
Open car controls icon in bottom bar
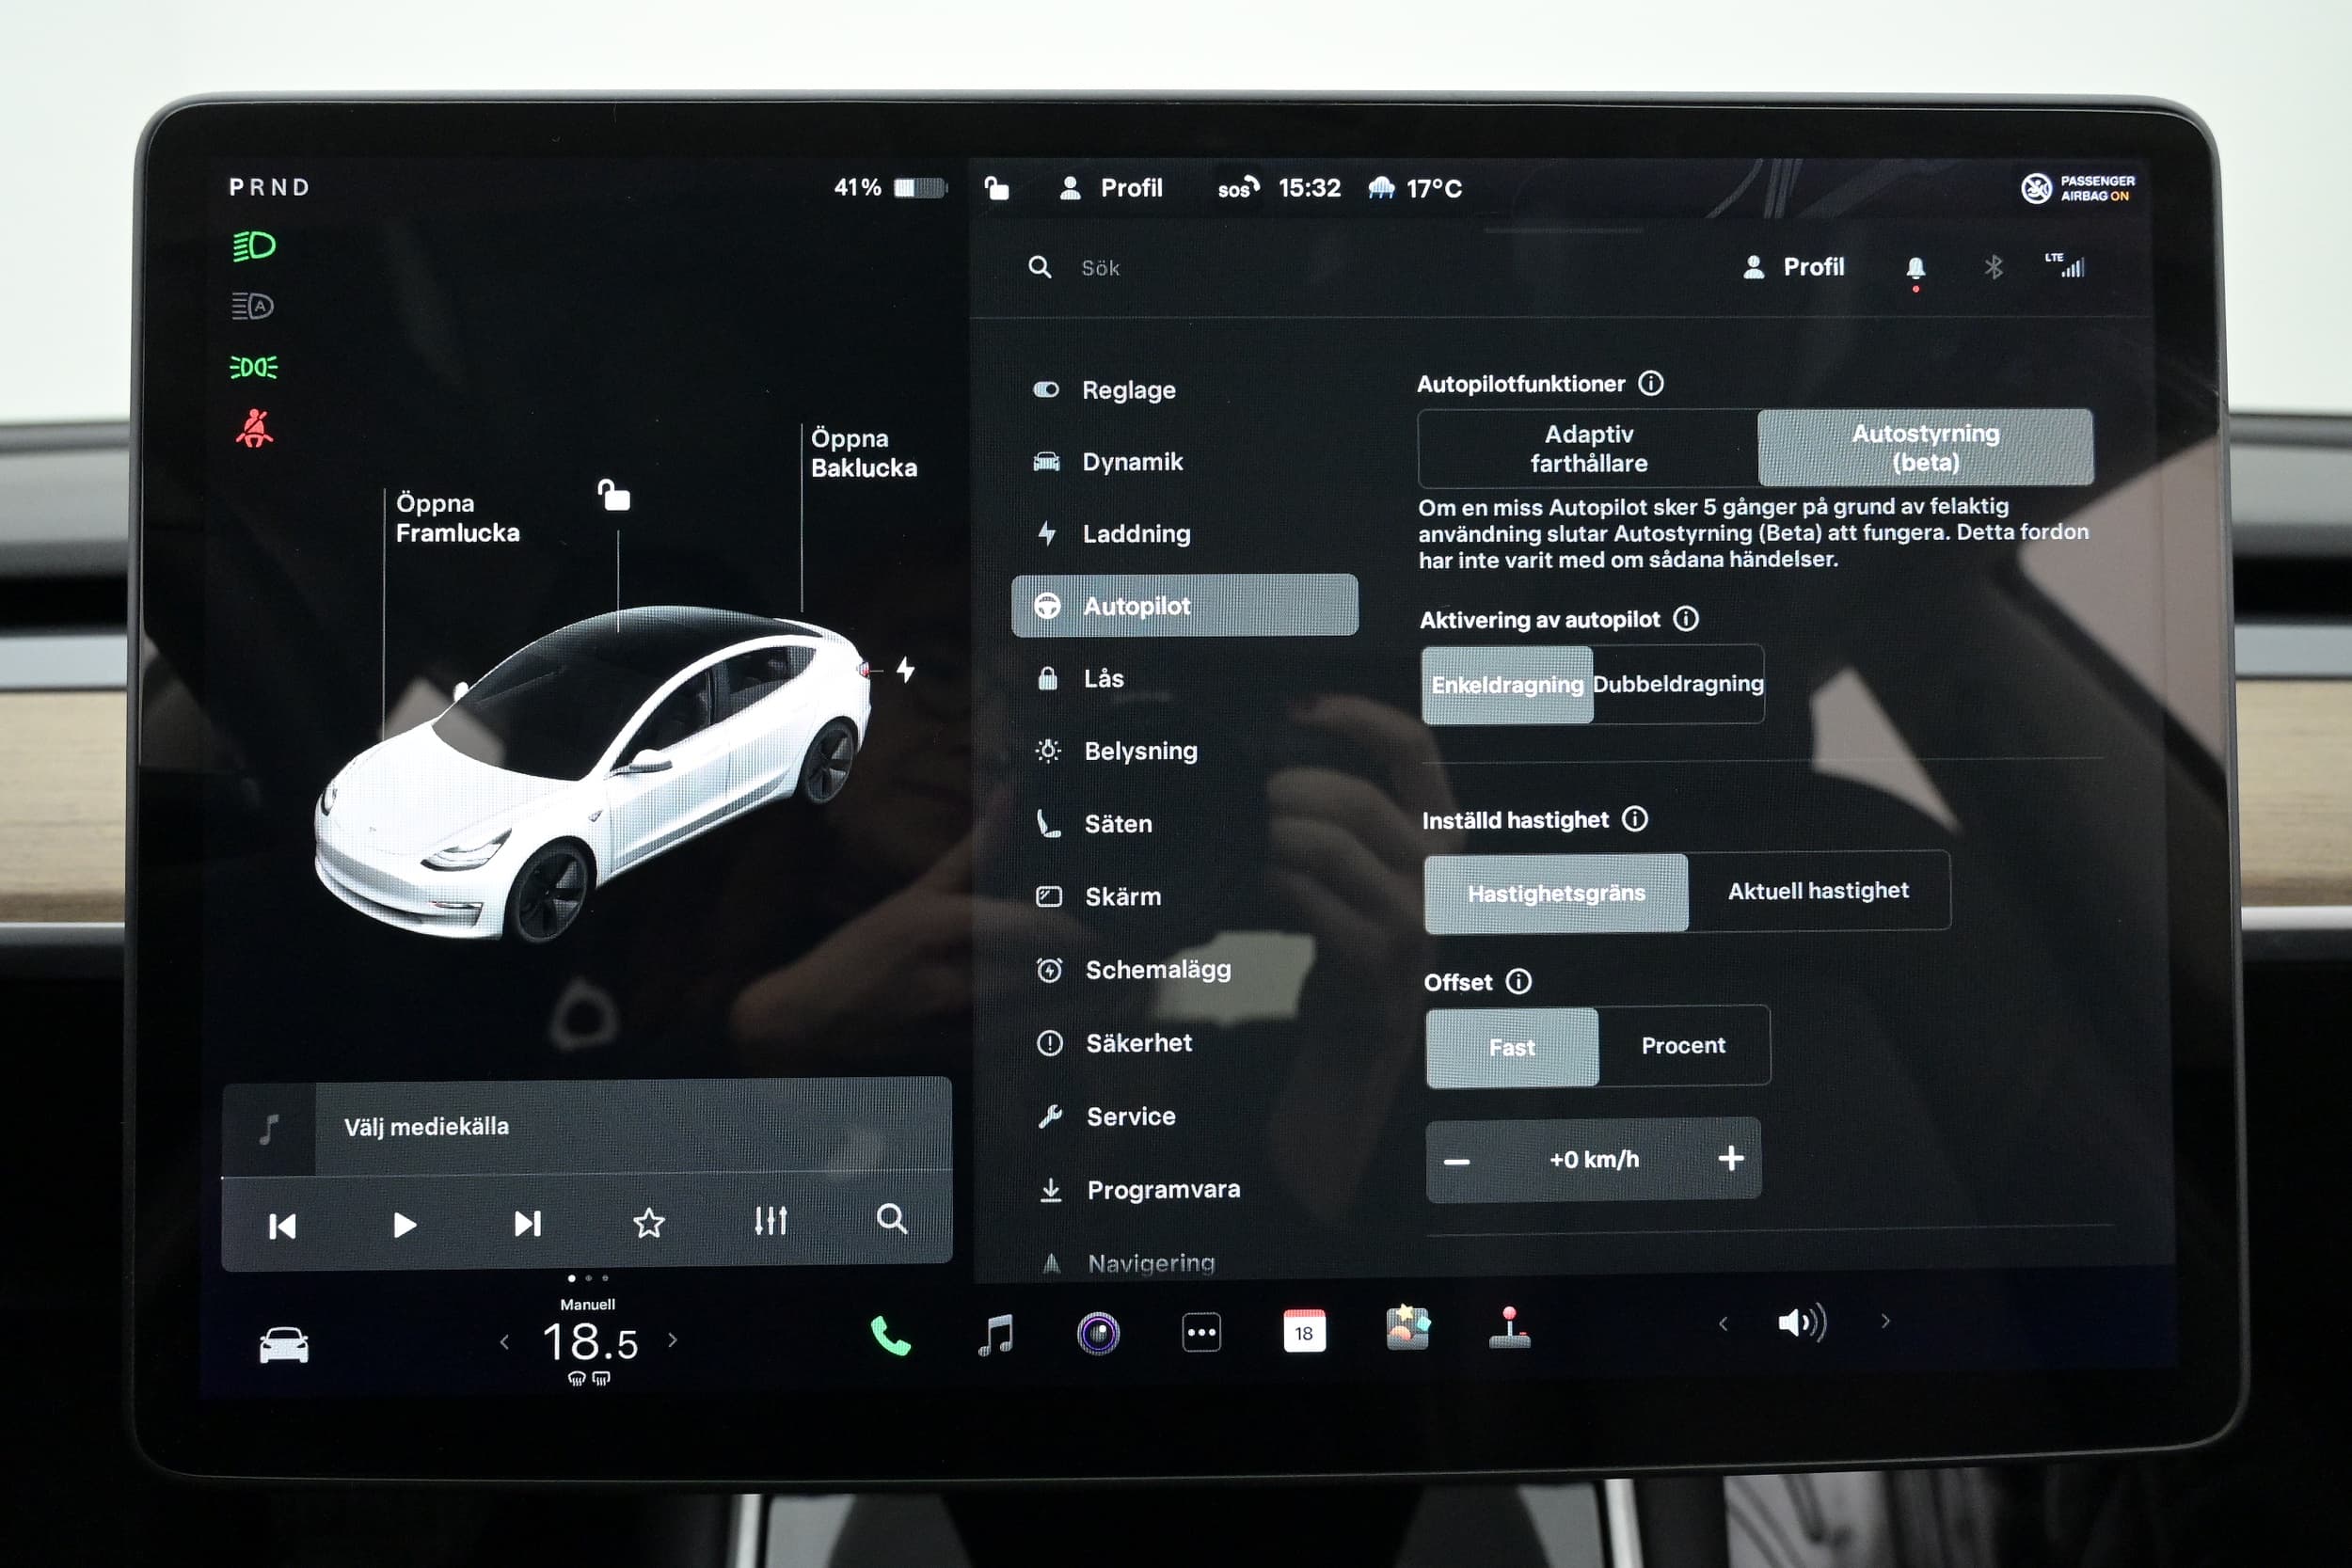(x=284, y=1345)
